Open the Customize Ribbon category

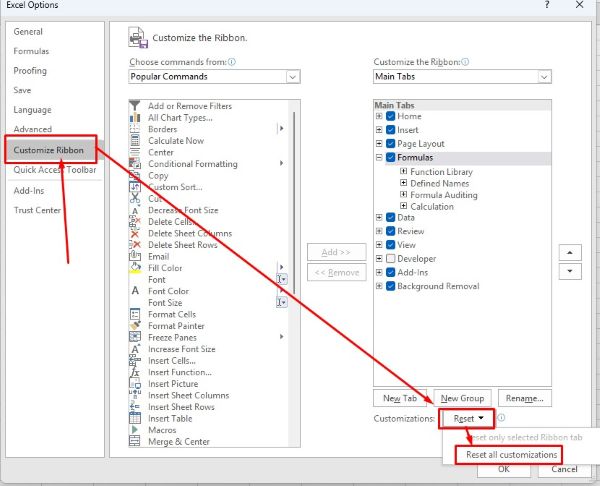click(55, 150)
